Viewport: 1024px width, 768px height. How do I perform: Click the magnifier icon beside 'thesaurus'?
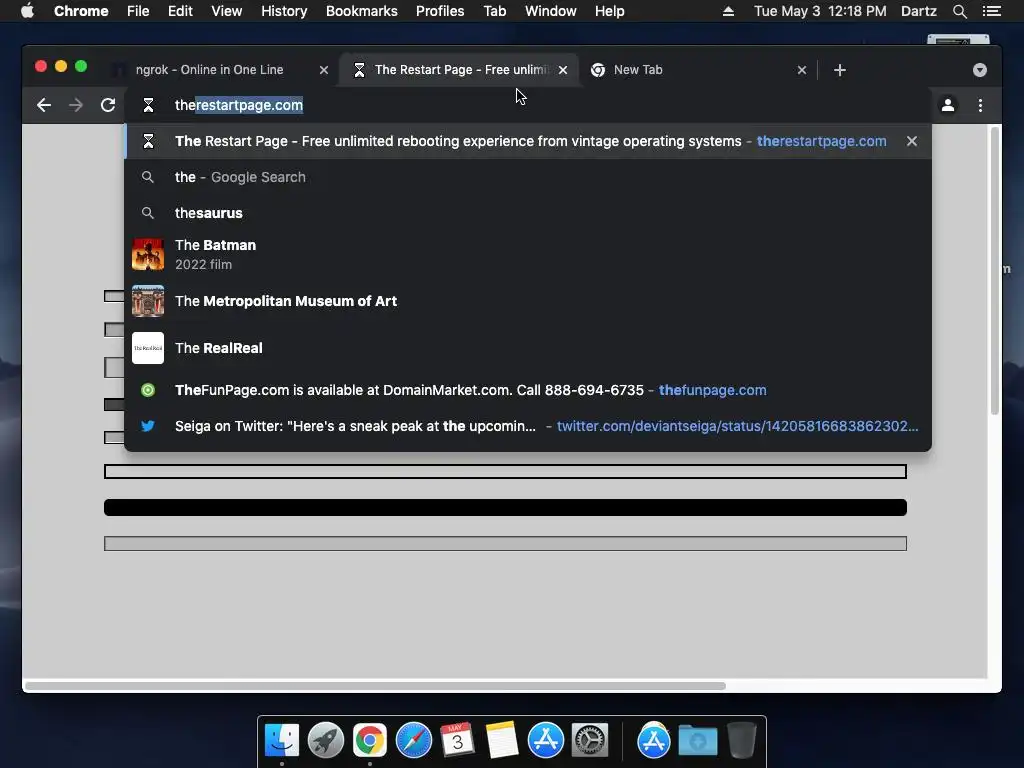pos(148,213)
